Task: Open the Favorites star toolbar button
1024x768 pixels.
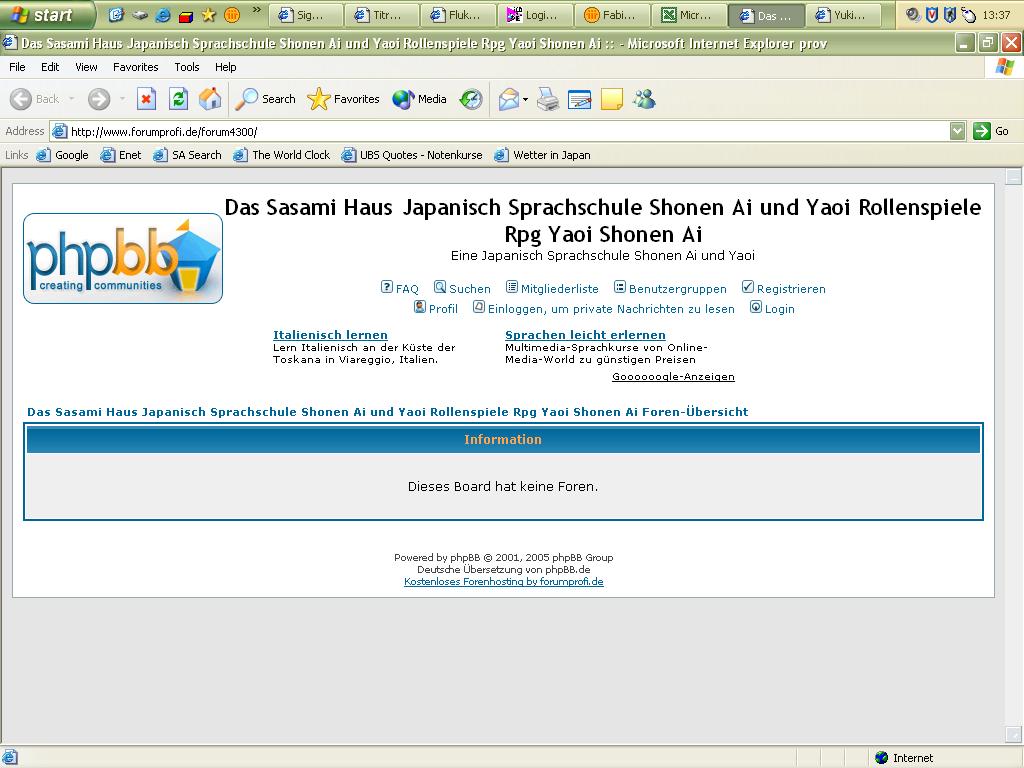Action: [x=343, y=99]
